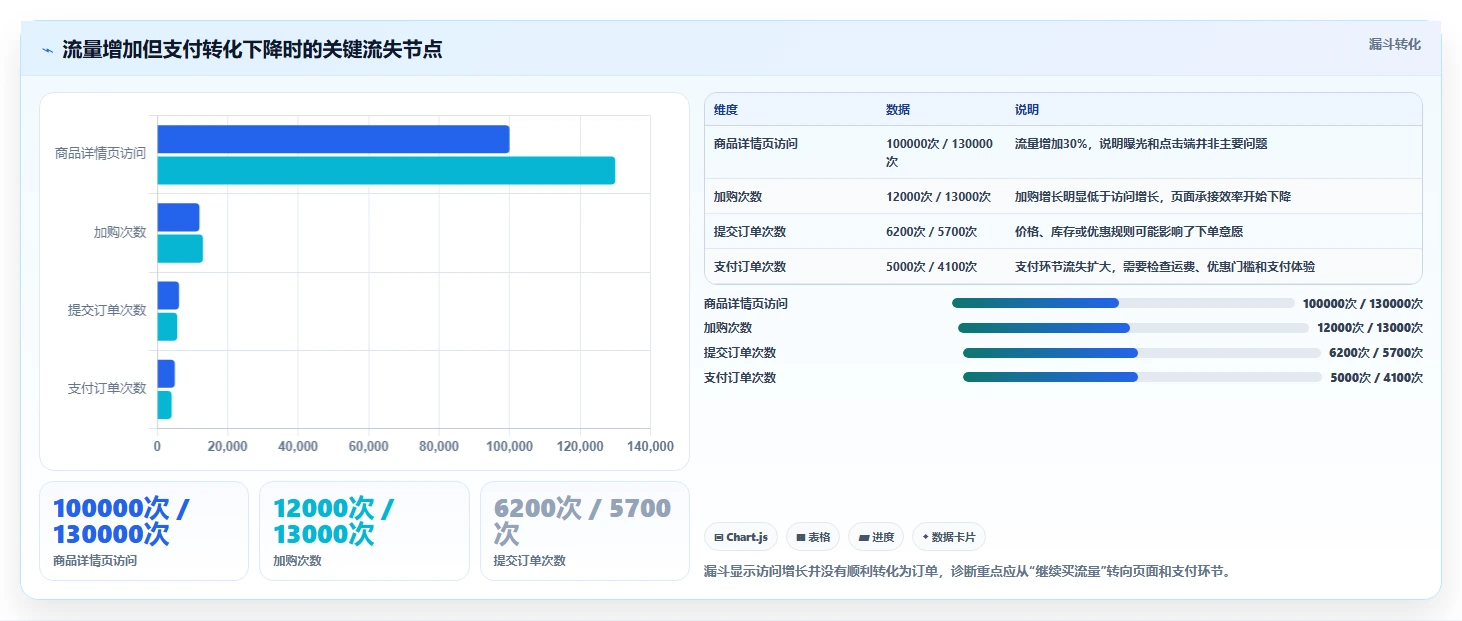This screenshot has width=1462, height=621.
Task: Click the note starting 支付环节流失扩大
Action: [1165, 267]
